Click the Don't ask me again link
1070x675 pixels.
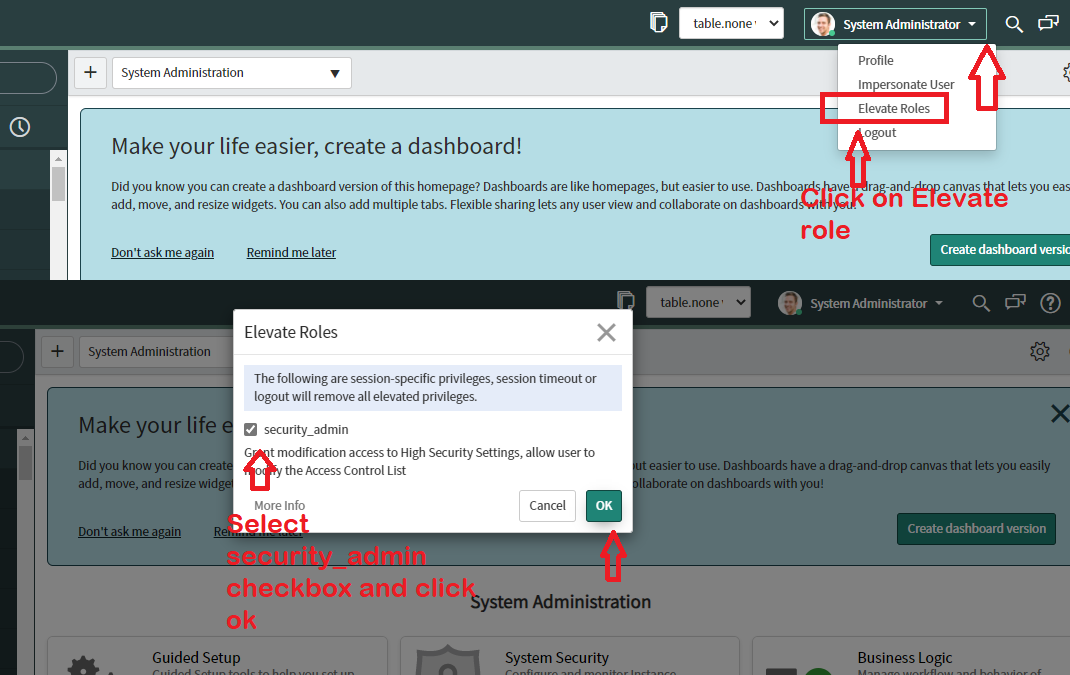[162, 252]
